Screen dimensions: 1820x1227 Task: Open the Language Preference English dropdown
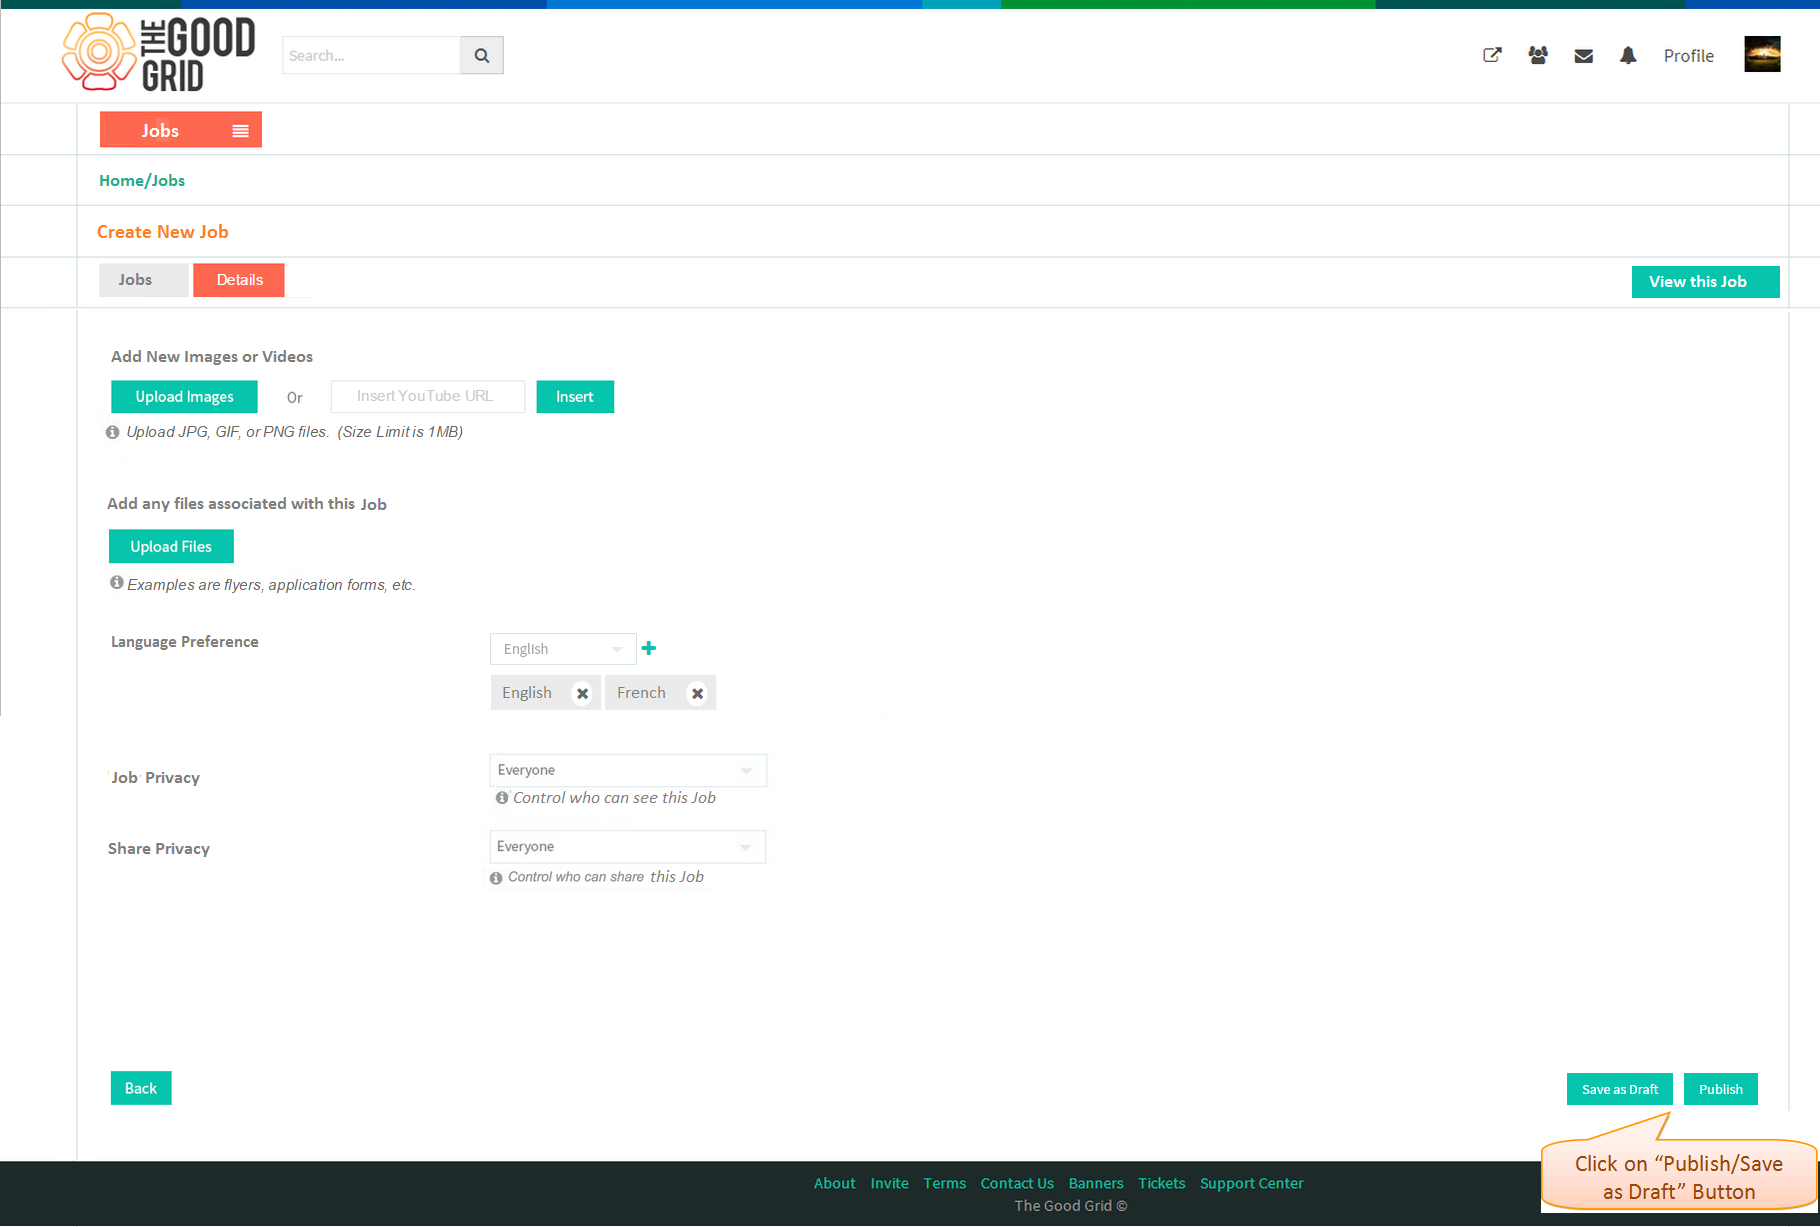point(563,649)
